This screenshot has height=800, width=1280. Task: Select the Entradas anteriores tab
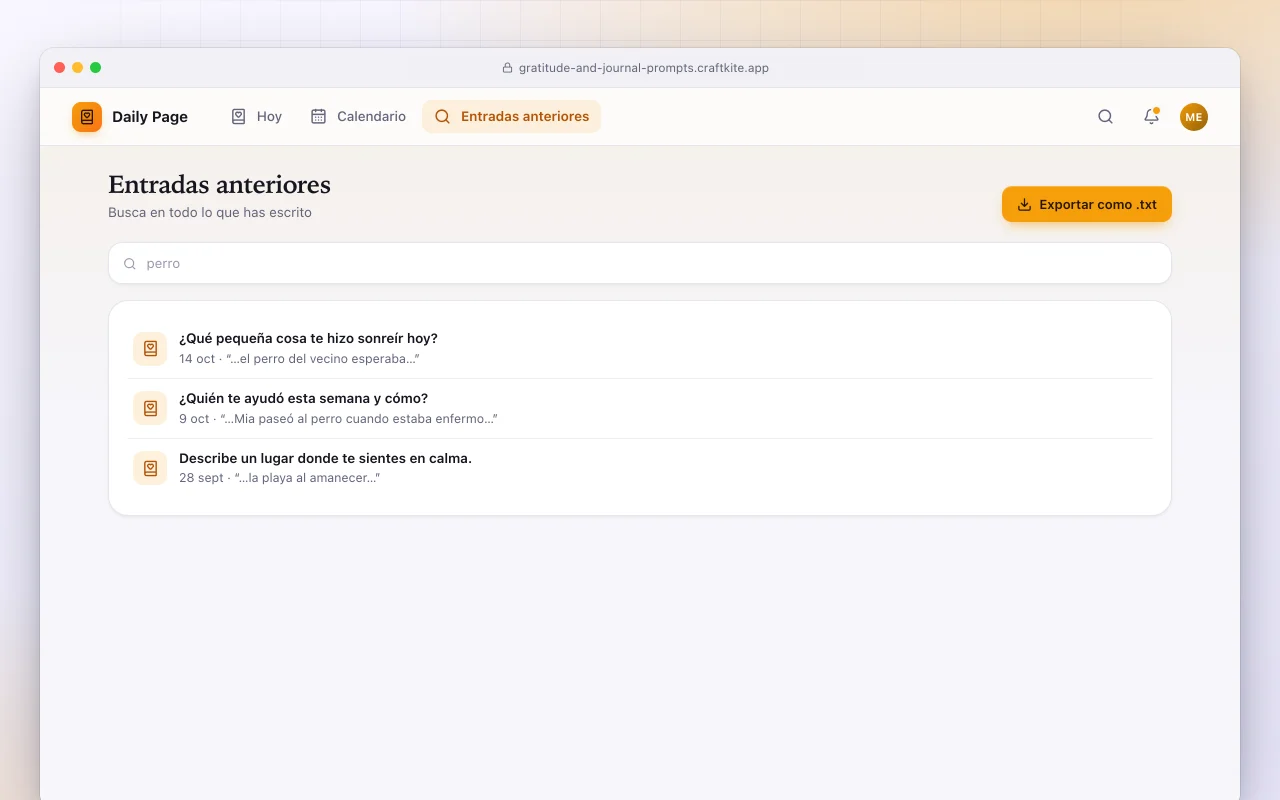tap(512, 117)
